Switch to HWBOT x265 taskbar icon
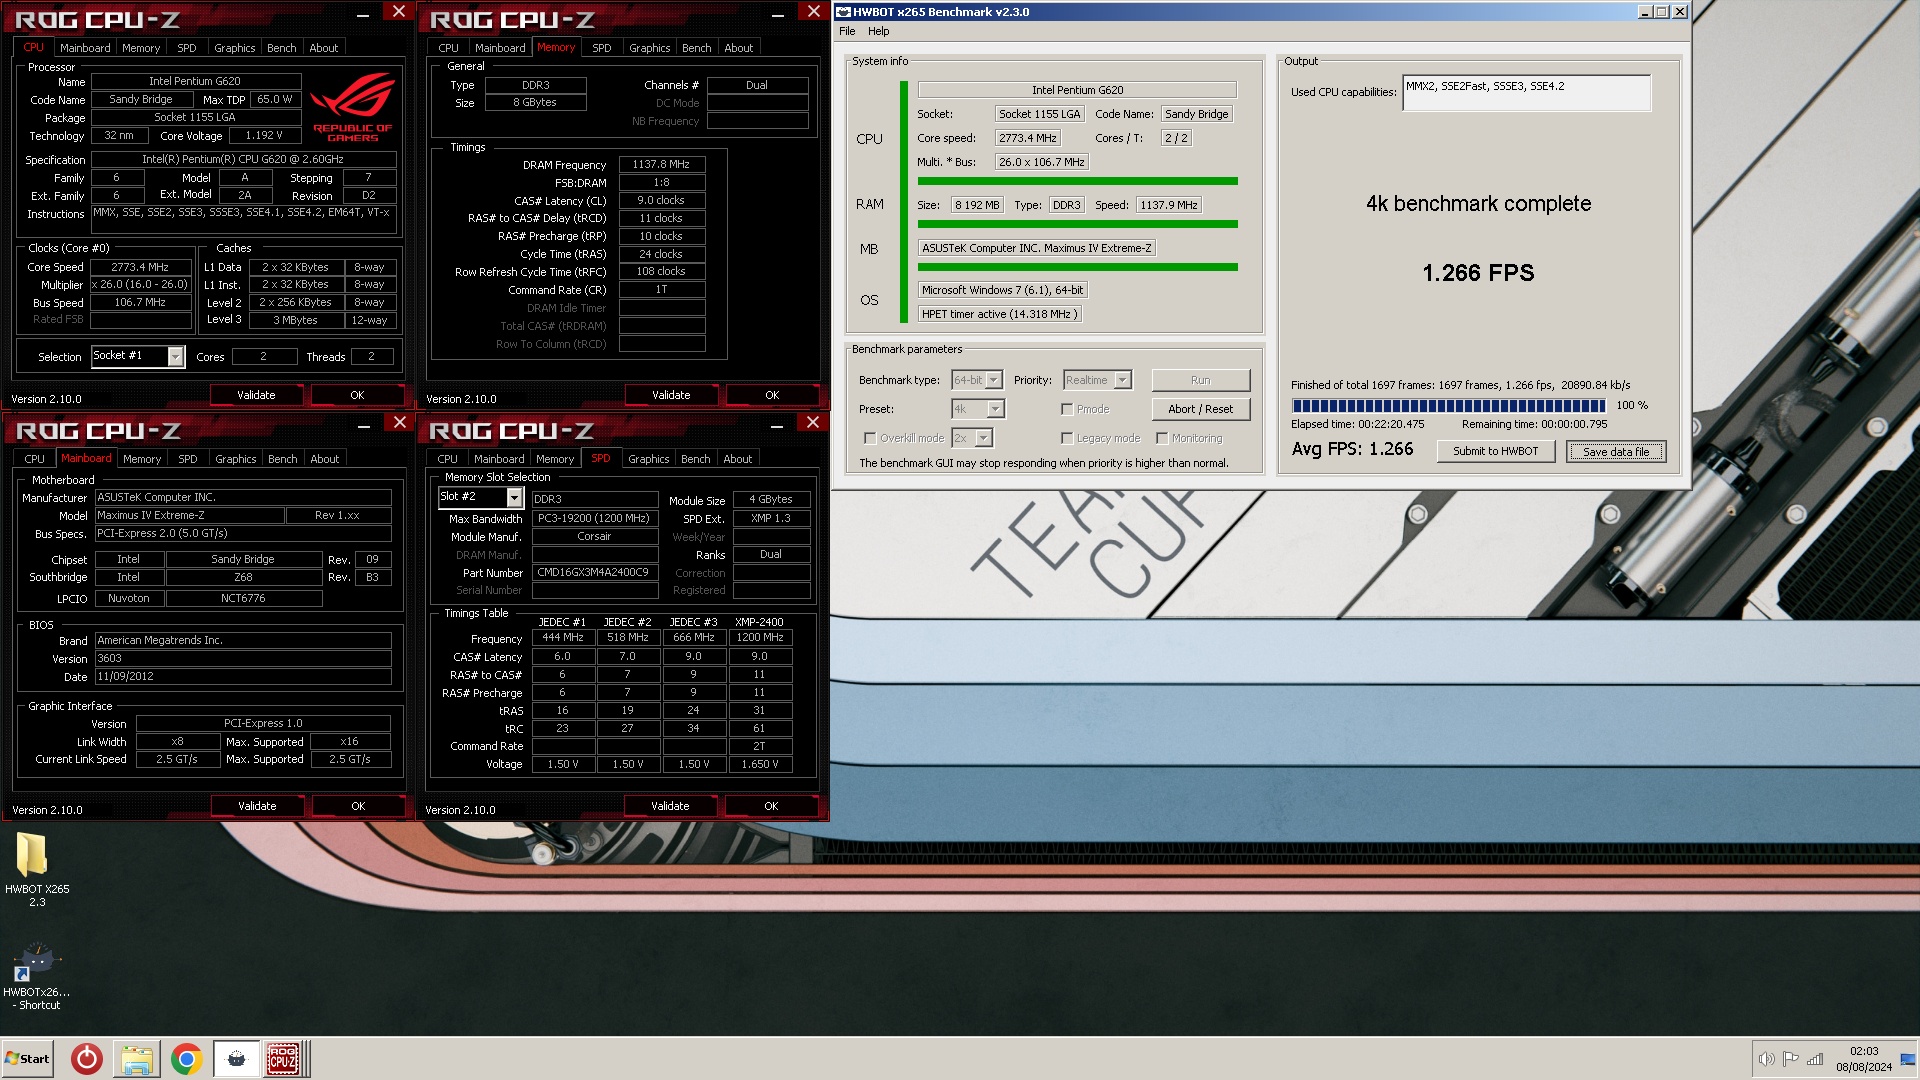Viewport: 1920px width, 1080px height. tap(236, 1059)
